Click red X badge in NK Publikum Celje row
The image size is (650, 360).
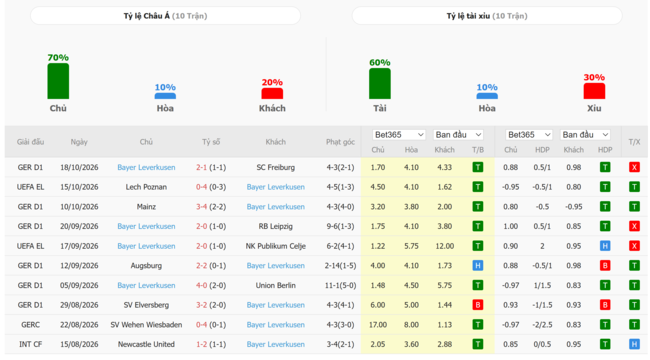[634, 246]
